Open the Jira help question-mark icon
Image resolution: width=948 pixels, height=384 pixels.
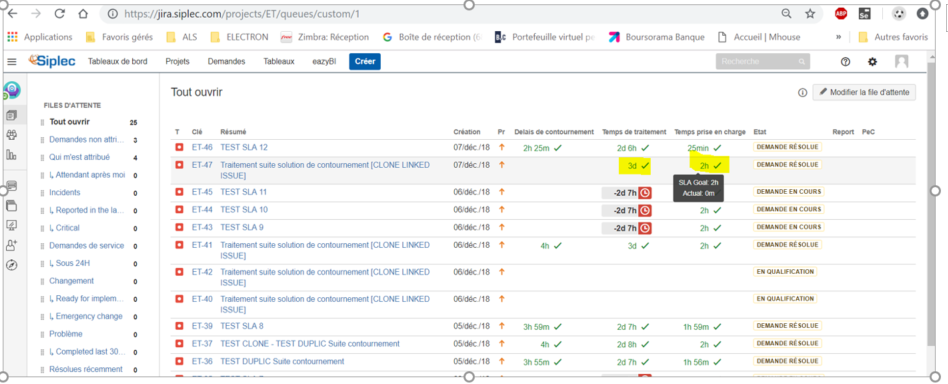(846, 62)
